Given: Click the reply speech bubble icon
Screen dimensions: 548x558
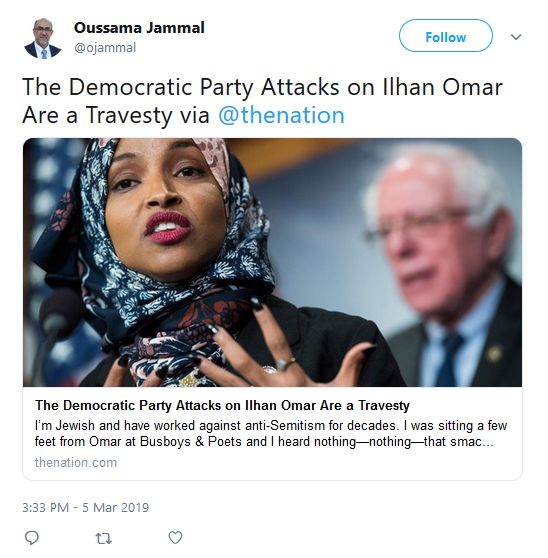Looking at the screenshot, I should click(32, 537).
